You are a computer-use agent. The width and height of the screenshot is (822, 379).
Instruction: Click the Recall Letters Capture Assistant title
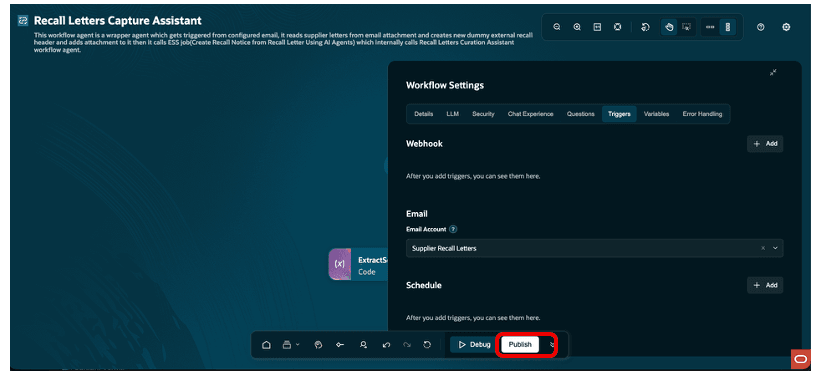click(x=117, y=21)
